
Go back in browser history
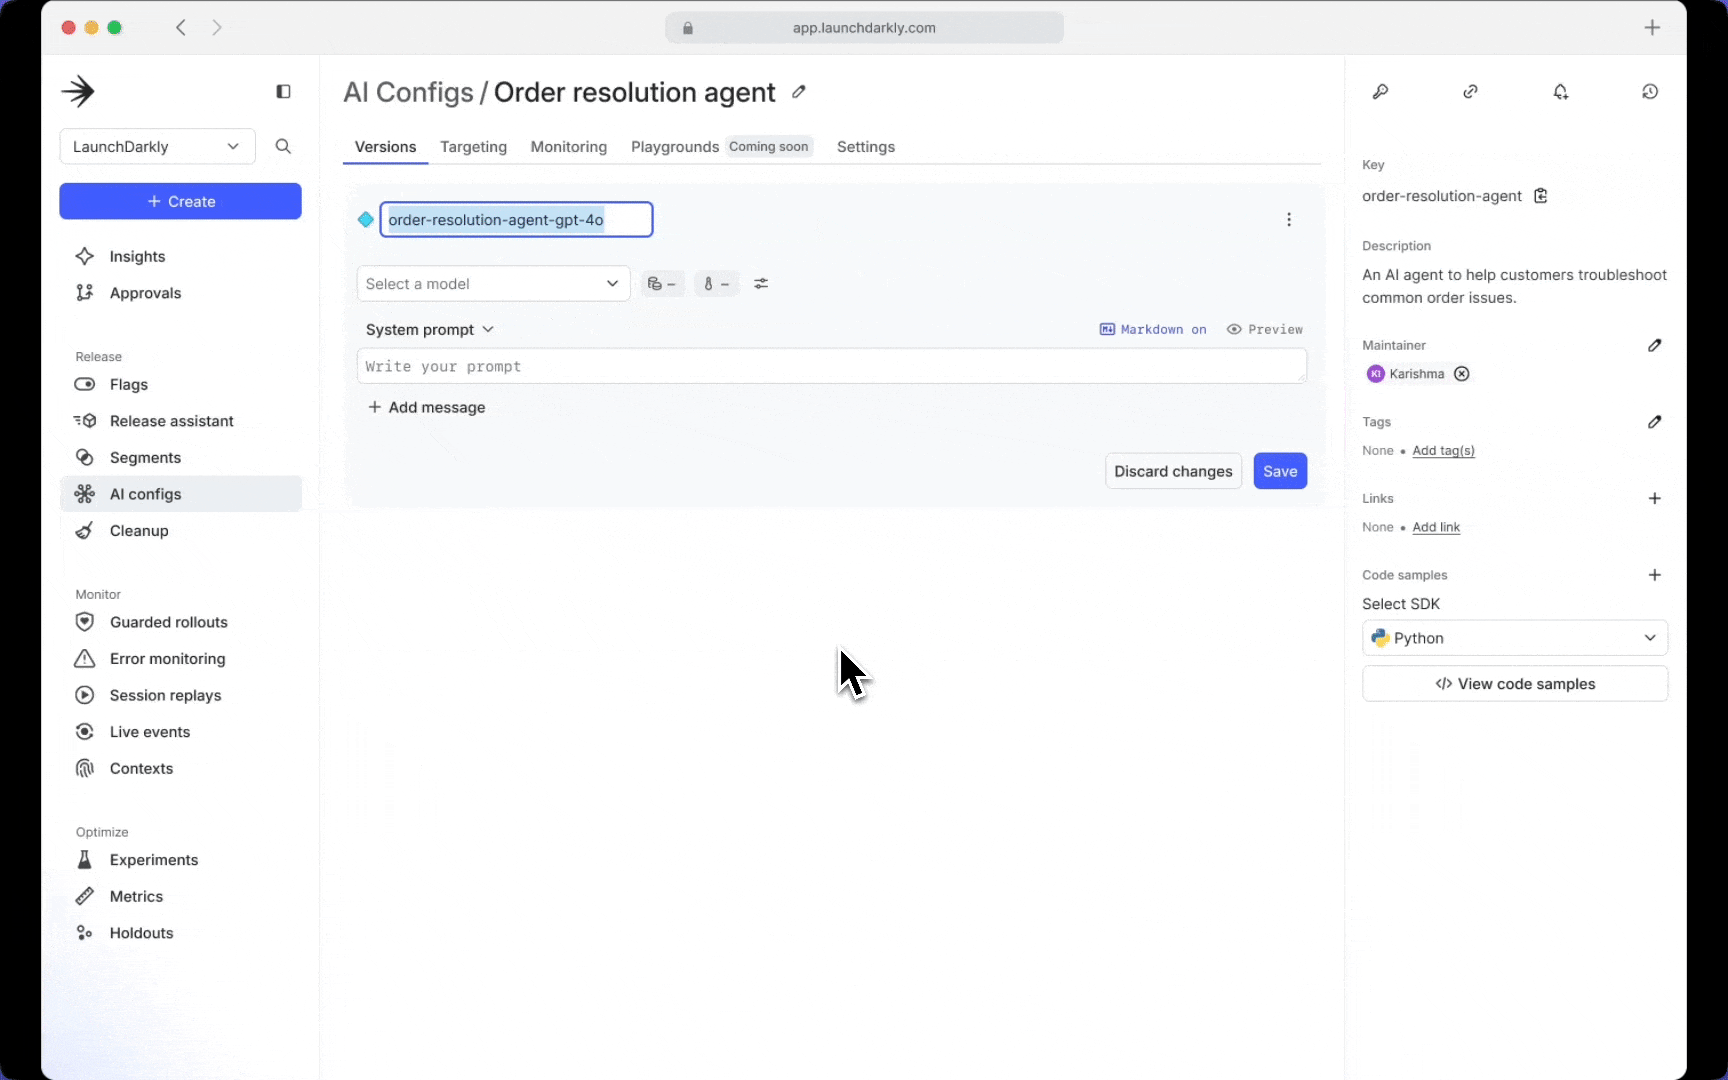(x=181, y=28)
